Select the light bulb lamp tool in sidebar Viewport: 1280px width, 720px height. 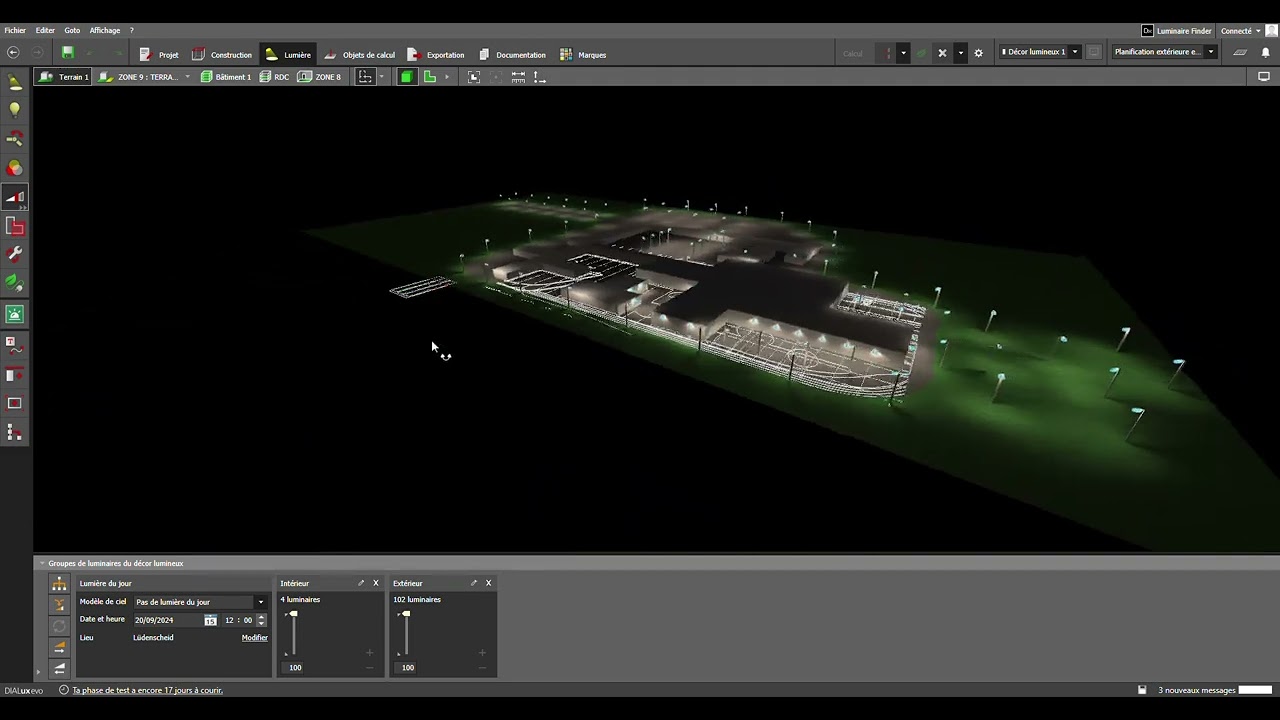(15, 110)
